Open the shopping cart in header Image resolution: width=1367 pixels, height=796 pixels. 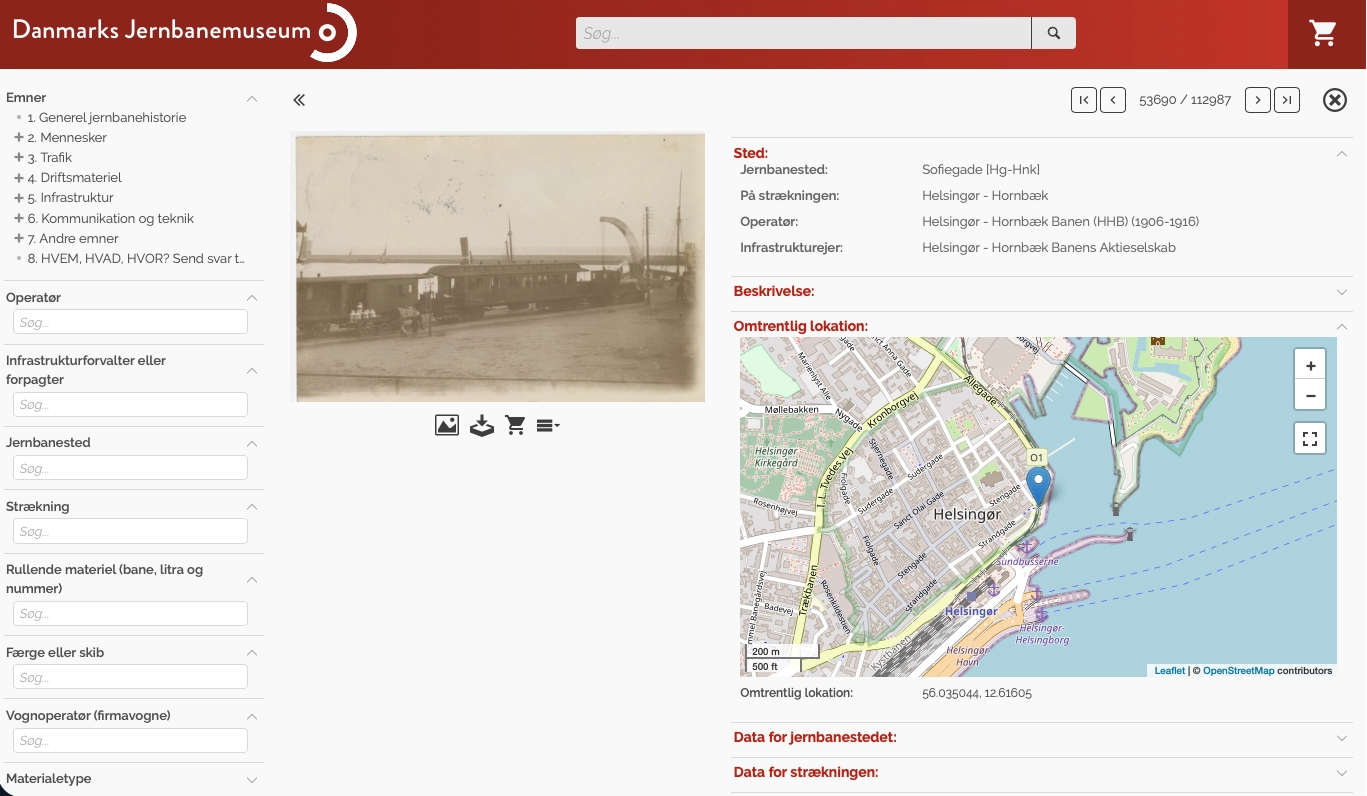[x=1323, y=33]
